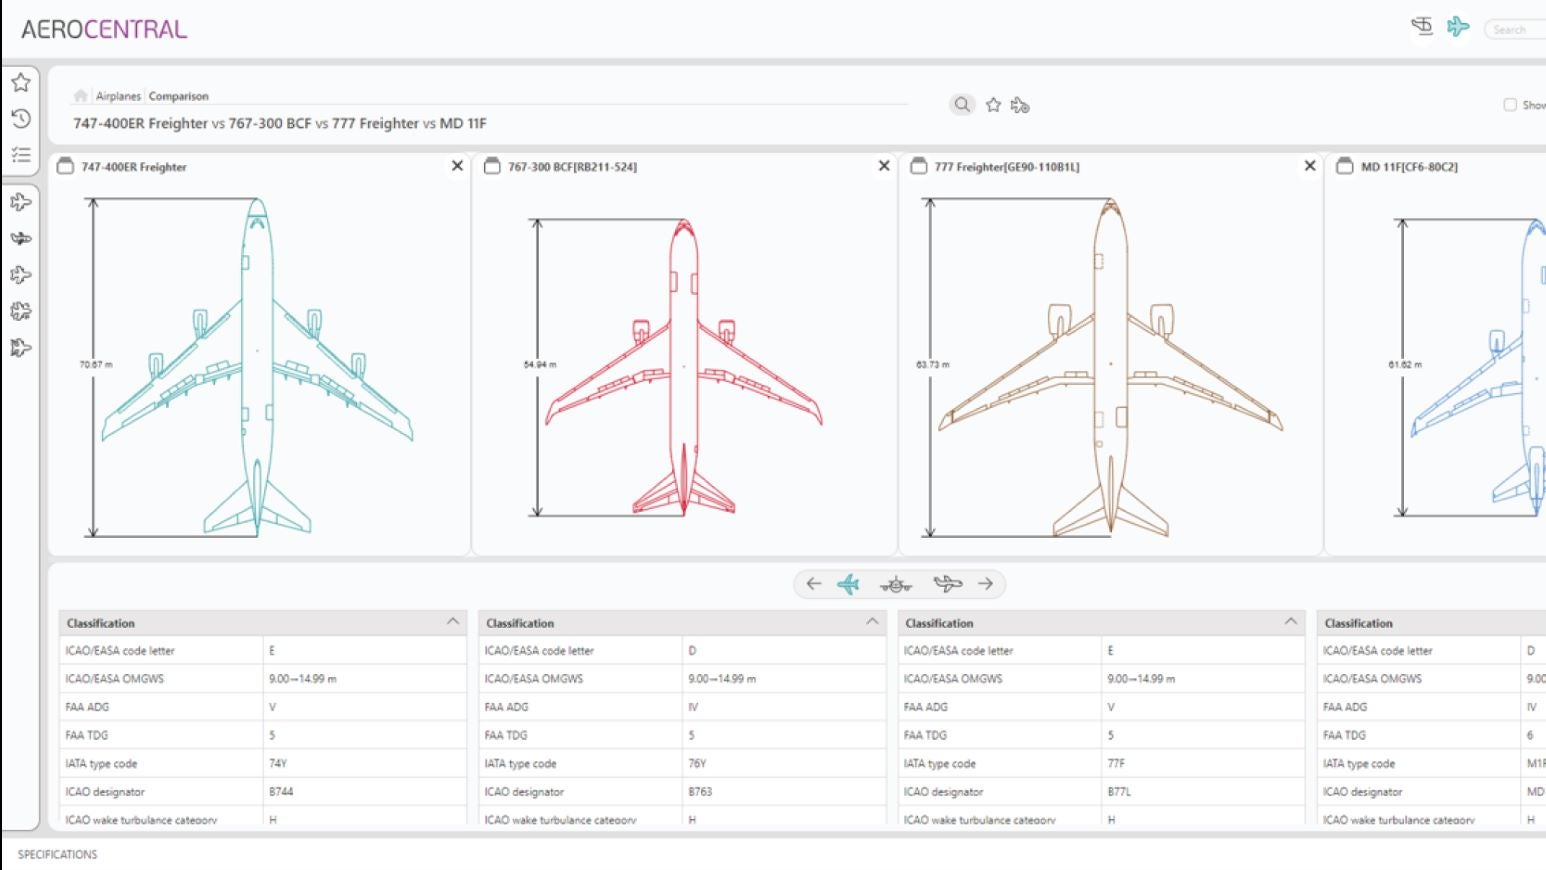Collapse the 777 Freighter Classification section
The width and height of the screenshot is (1546, 870).
(x=1291, y=622)
